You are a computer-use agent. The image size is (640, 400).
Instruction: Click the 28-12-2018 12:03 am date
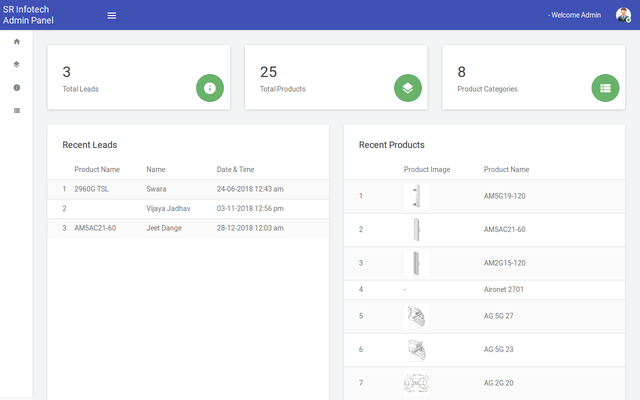(250, 228)
